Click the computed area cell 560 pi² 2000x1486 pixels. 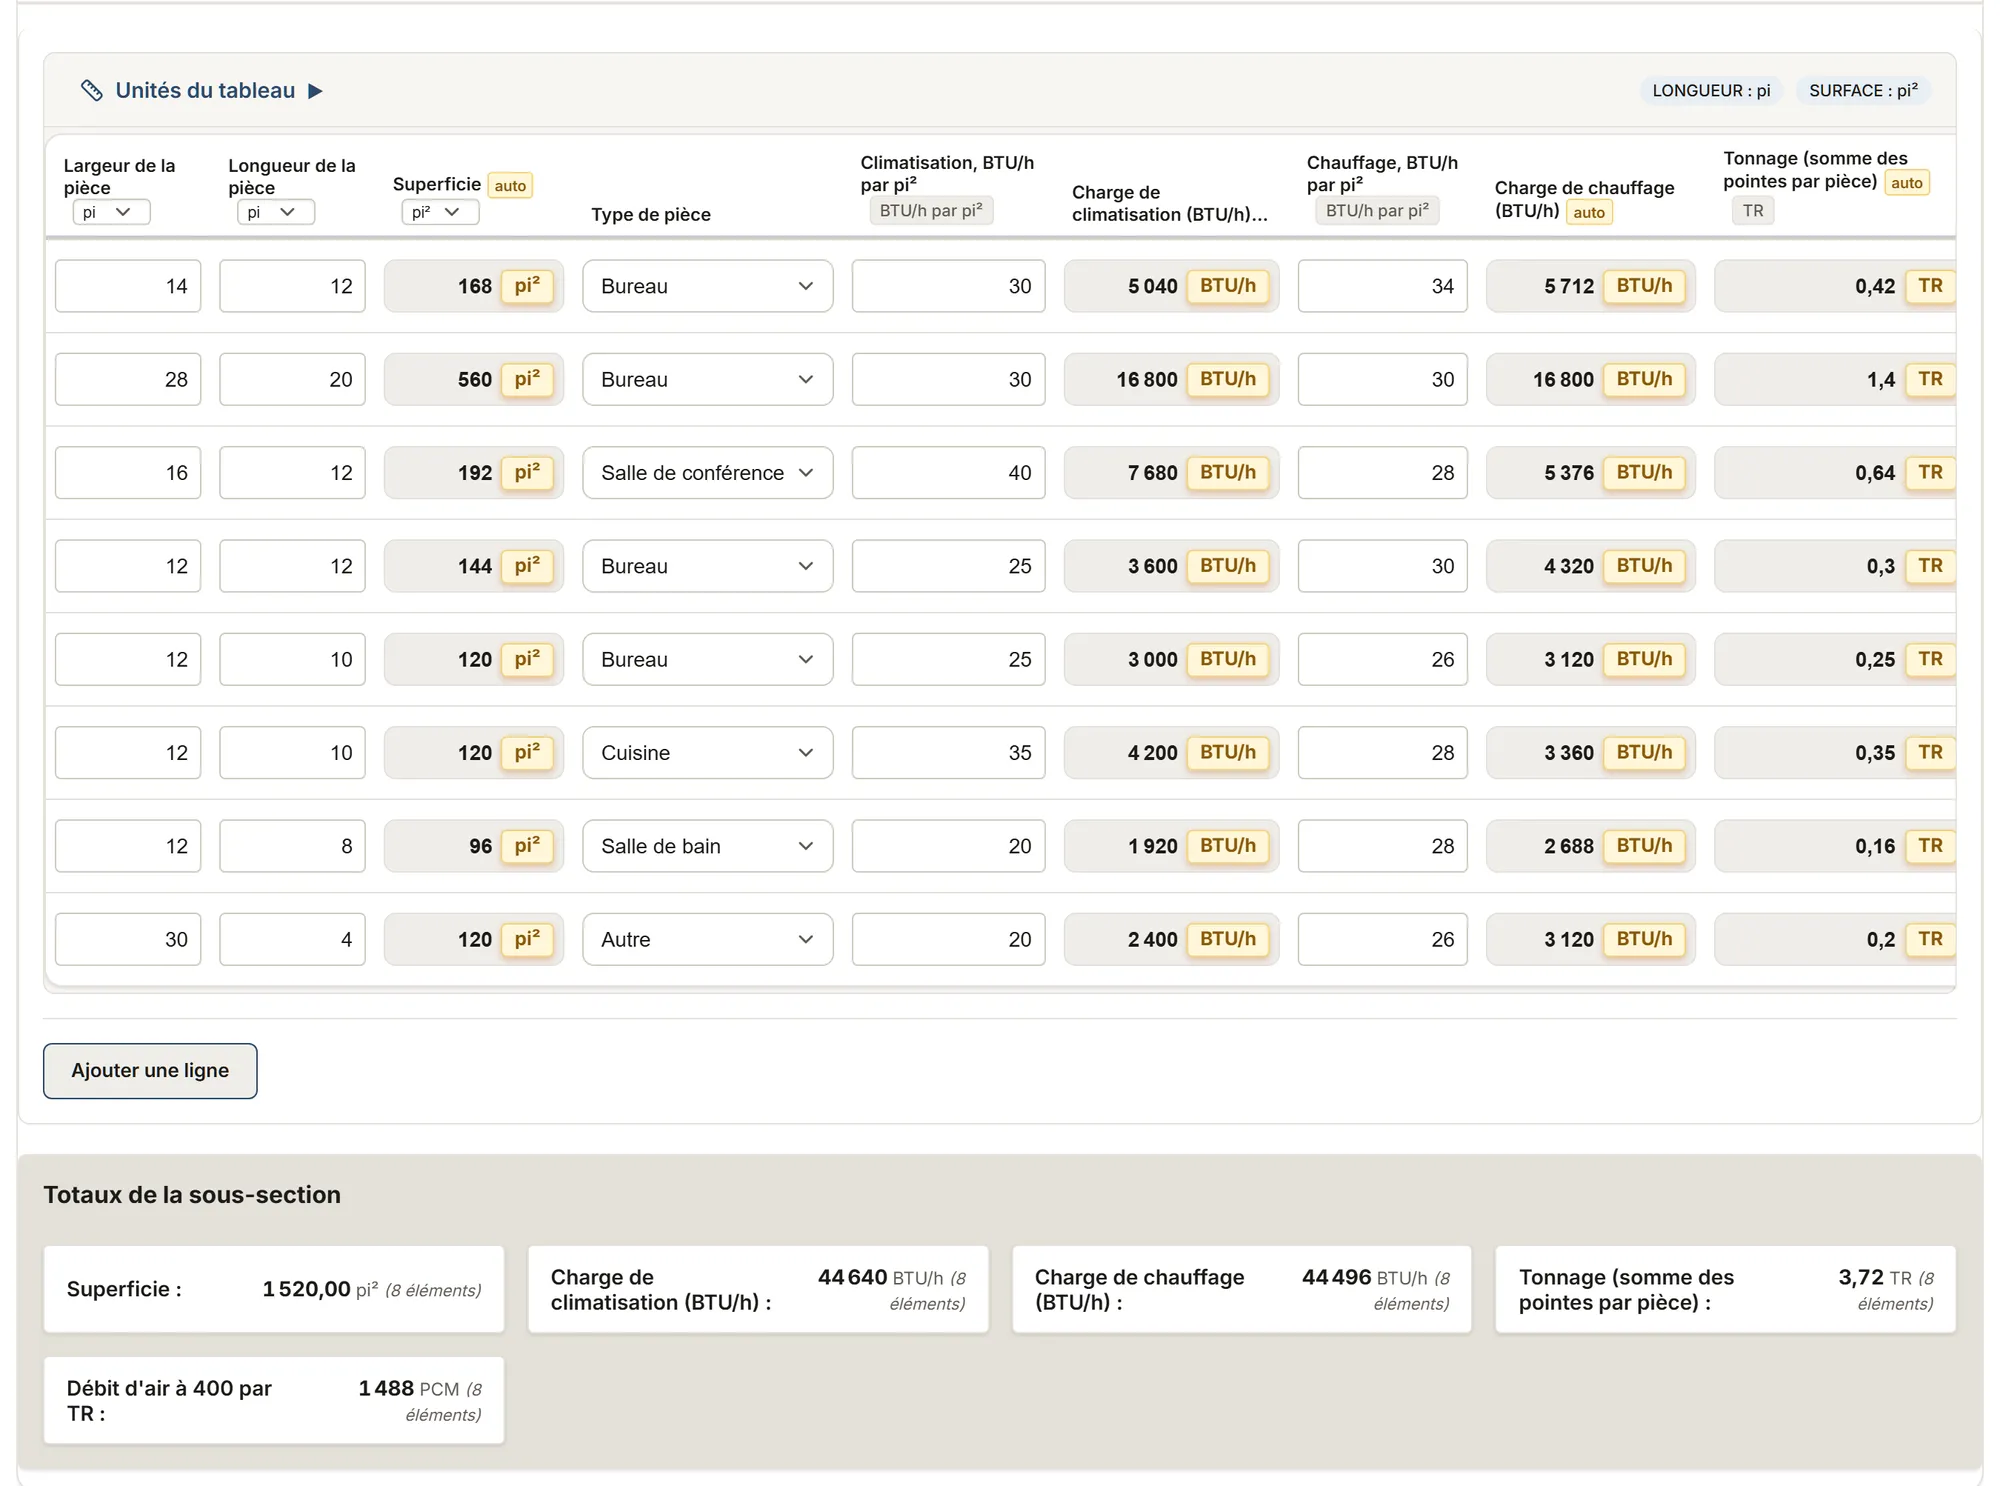(474, 379)
